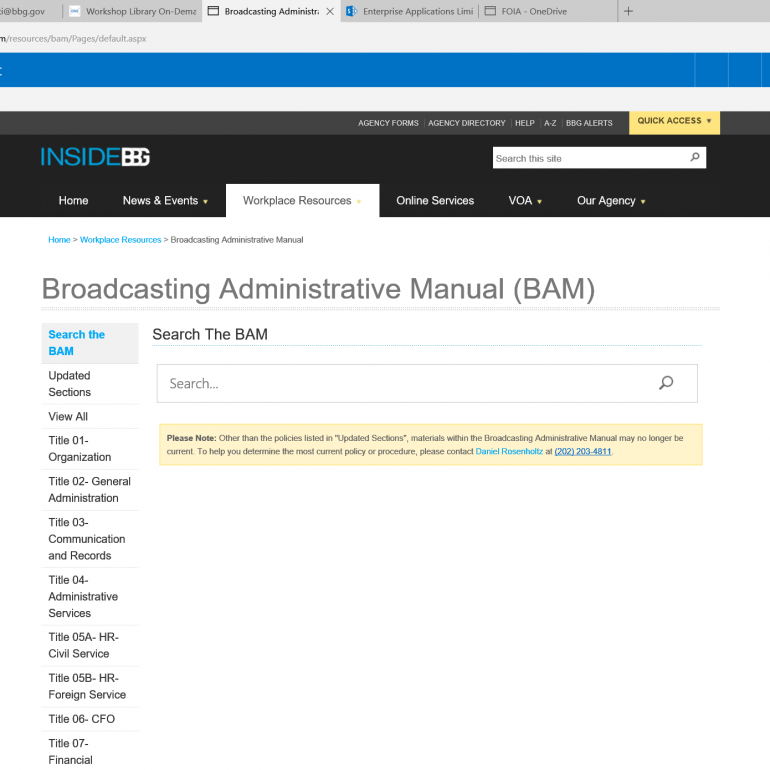Click the SharePoint icon on Enterprise Applications tab
Viewport: 770px width, 770px height.
click(351, 11)
